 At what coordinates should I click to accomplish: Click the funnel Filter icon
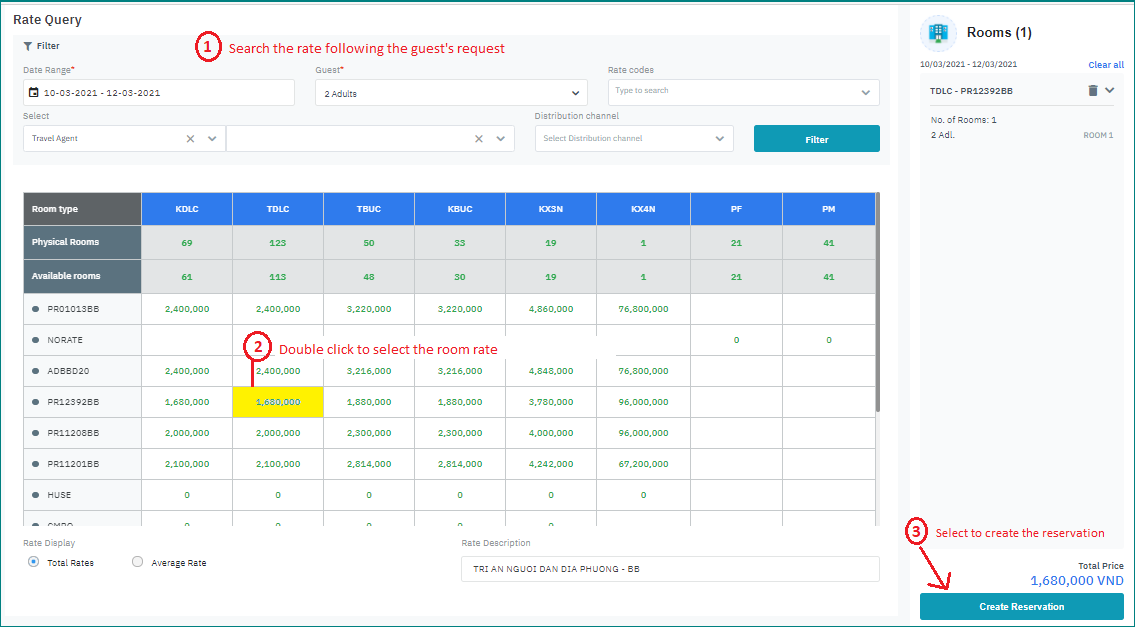pos(28,46)
